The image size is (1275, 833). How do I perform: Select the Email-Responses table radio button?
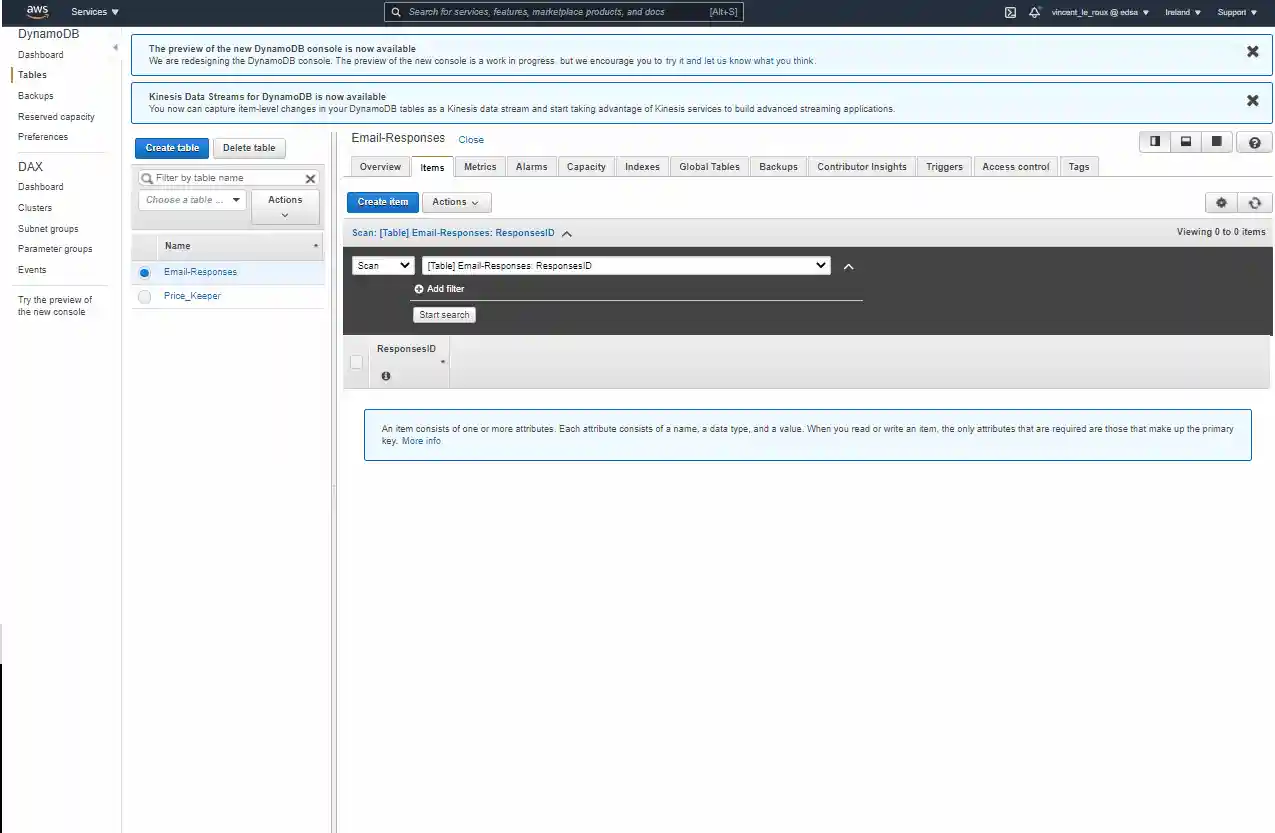click(x=145, y=272)
